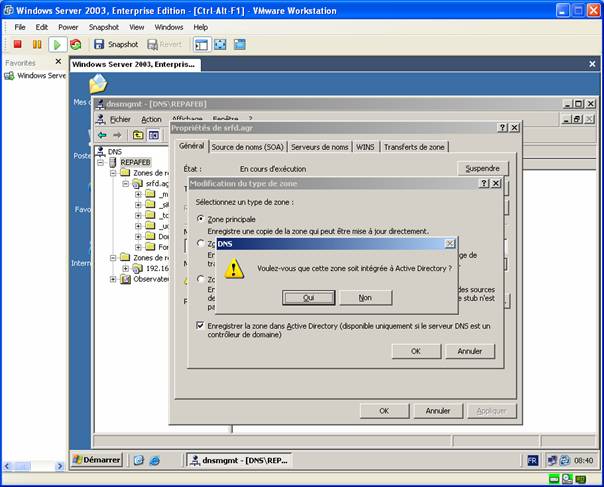Expand the Do... folder under srfd.agr
This screenshot has height=487, width=604.
point(138,236)
